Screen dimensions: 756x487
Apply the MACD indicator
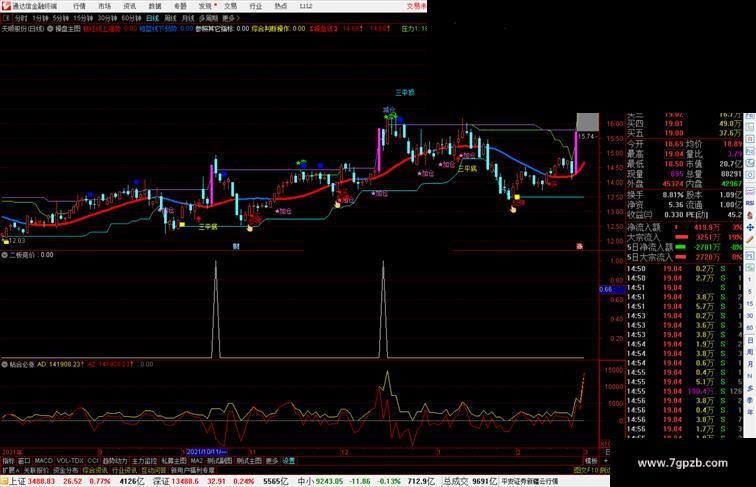[43, 461]
